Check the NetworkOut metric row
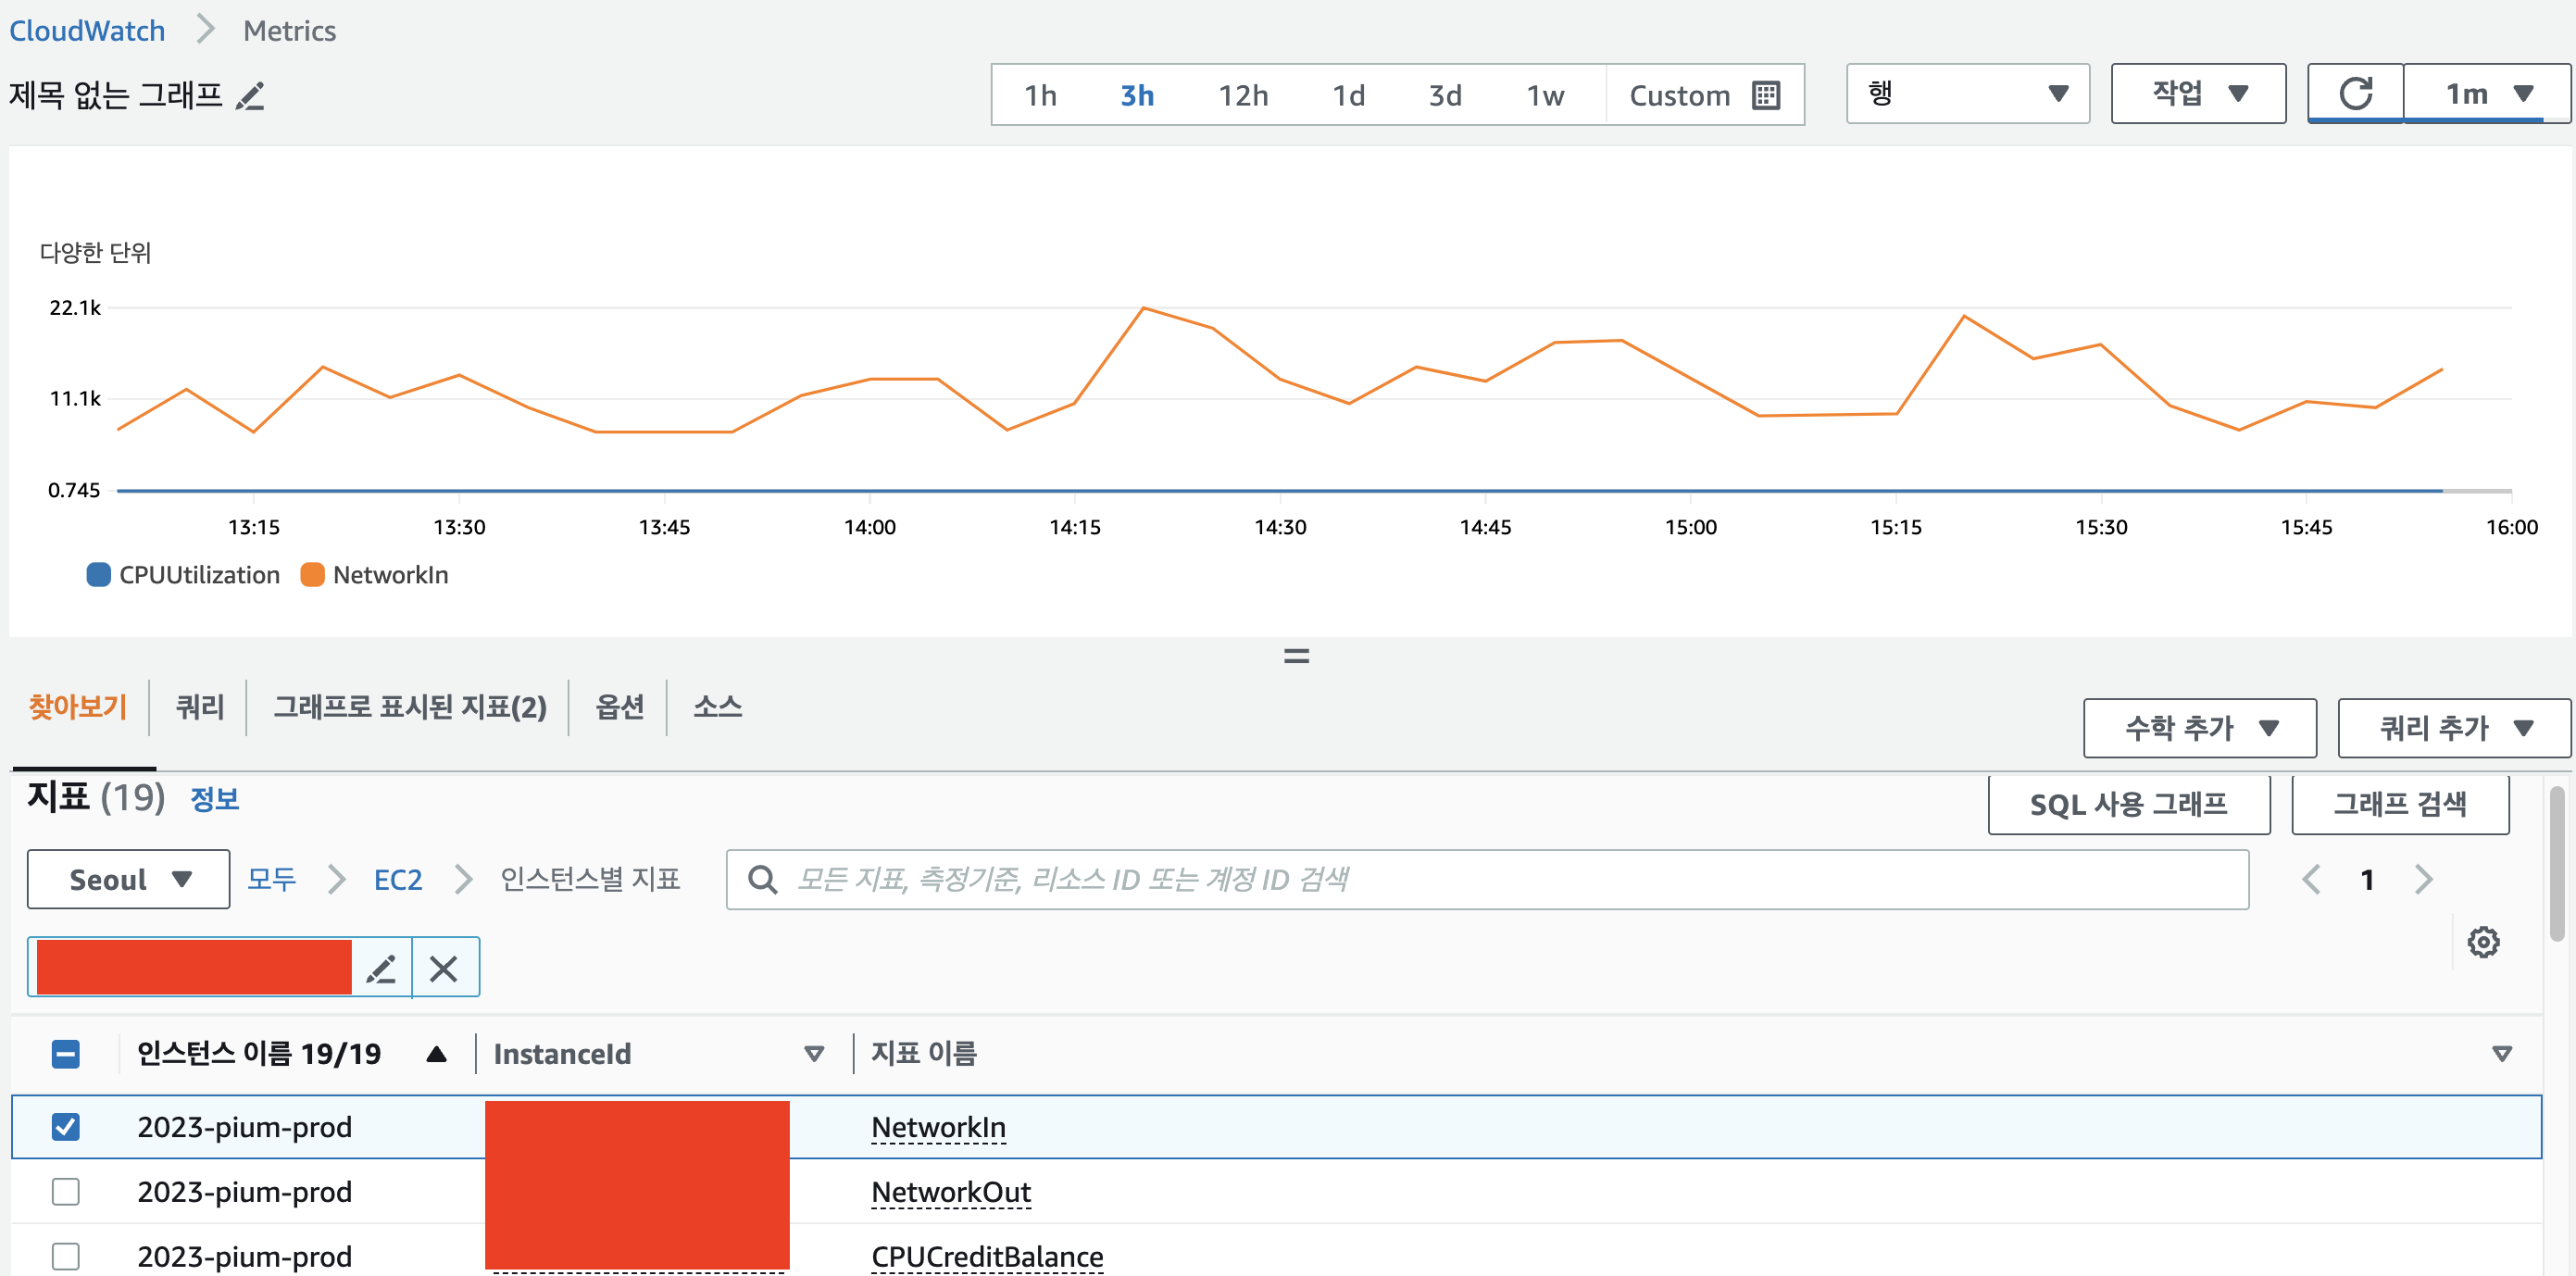 pos(66,1191)
